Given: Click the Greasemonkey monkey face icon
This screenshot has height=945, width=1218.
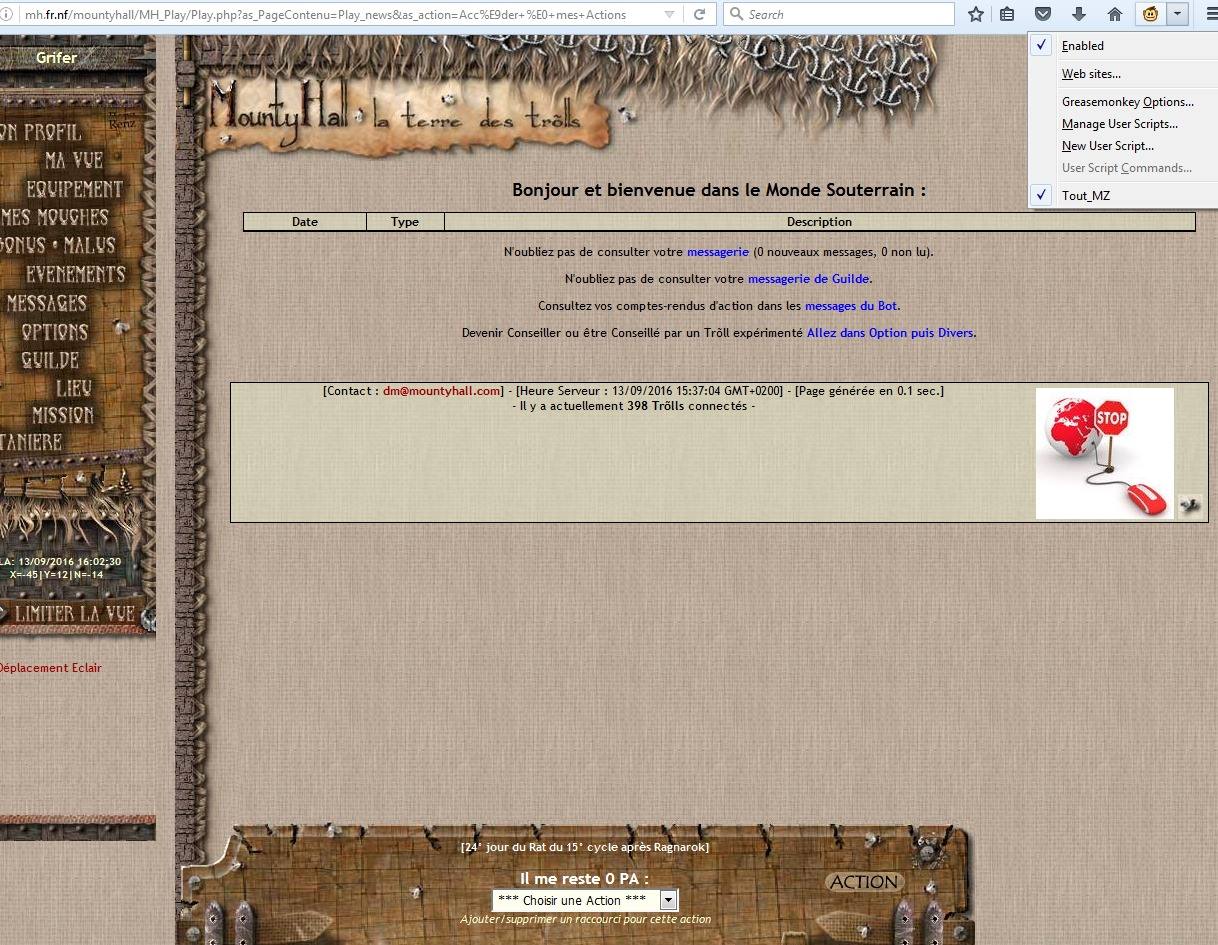Looking at the screenshot, I should (1150, 14).
